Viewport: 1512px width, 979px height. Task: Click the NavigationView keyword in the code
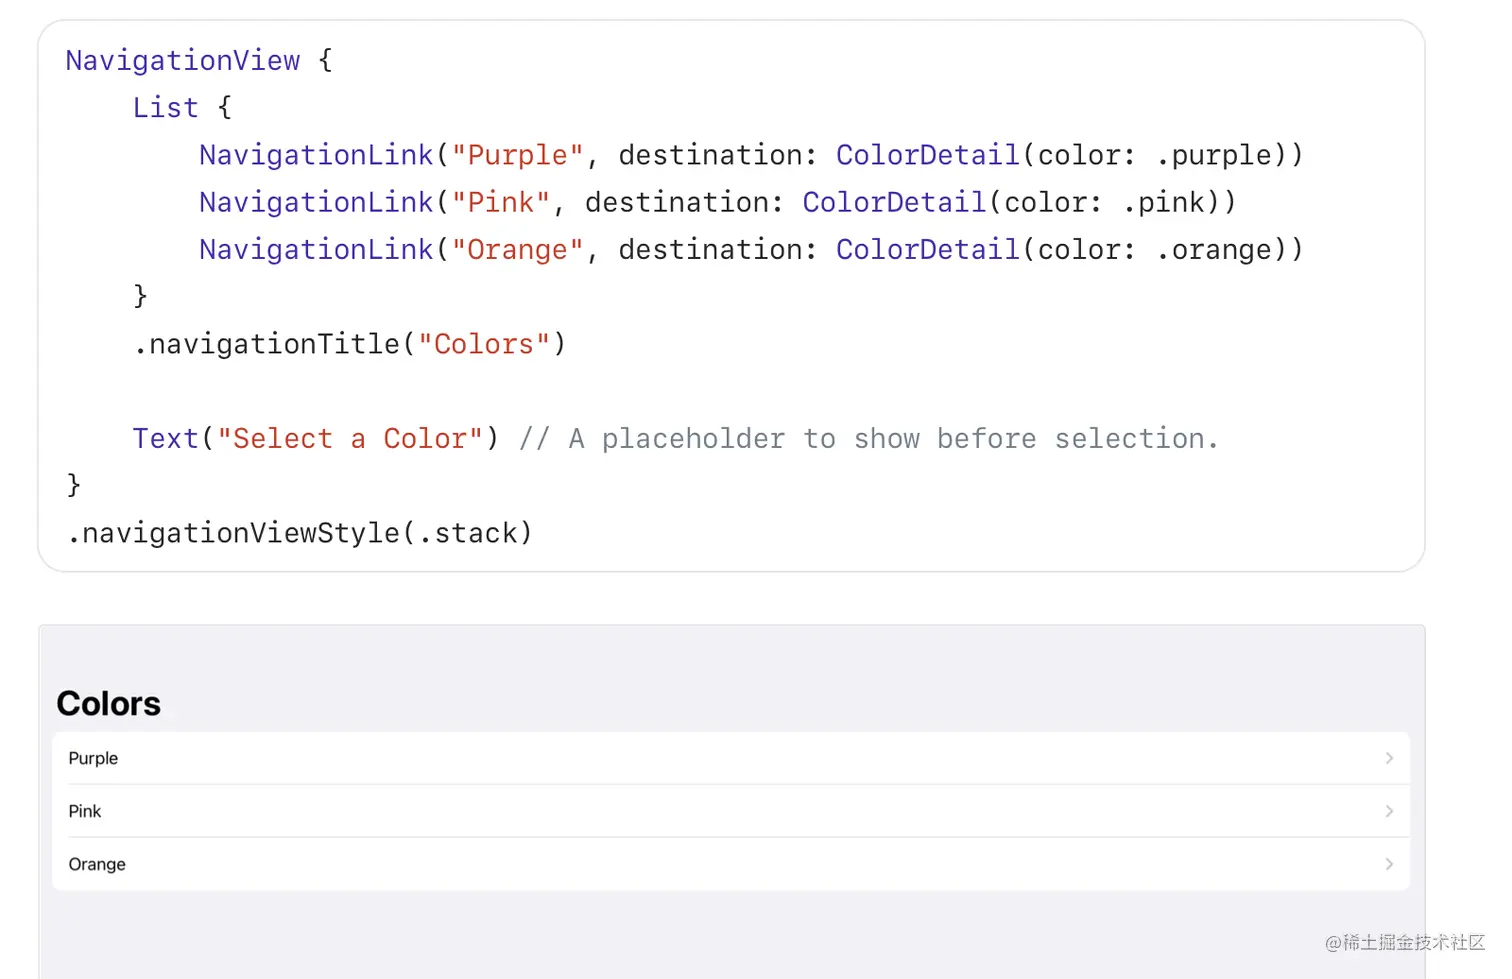click(183, 61)
